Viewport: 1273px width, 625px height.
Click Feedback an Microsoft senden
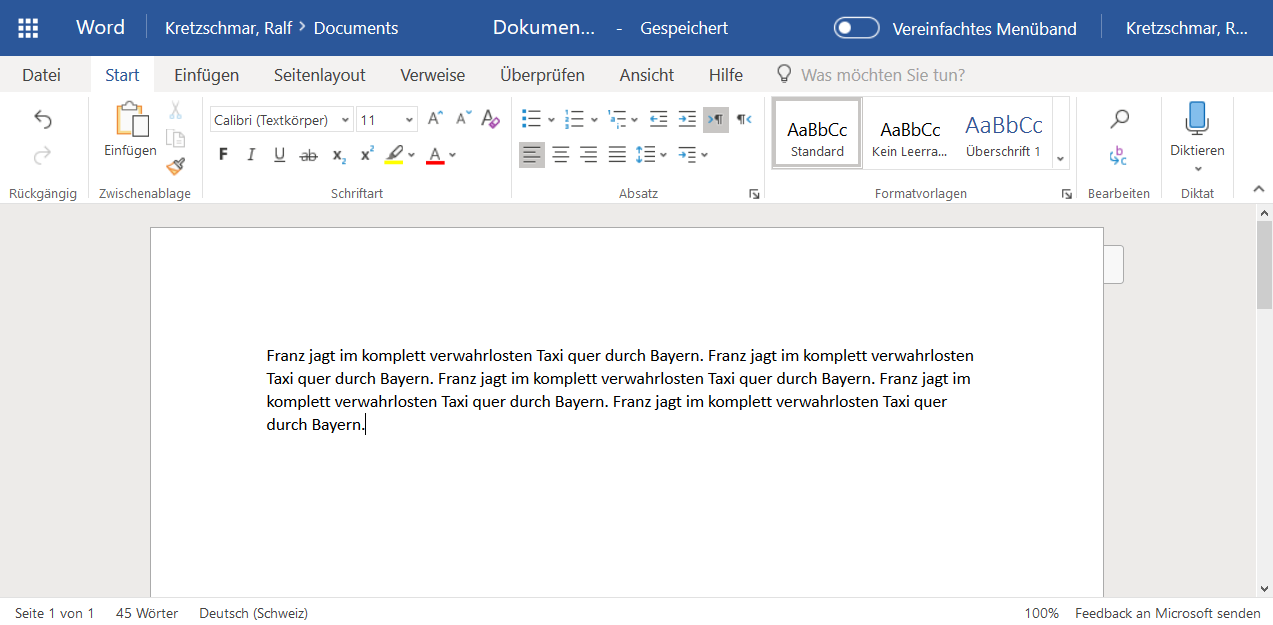pyautogui.click(x=1167, y=613)
